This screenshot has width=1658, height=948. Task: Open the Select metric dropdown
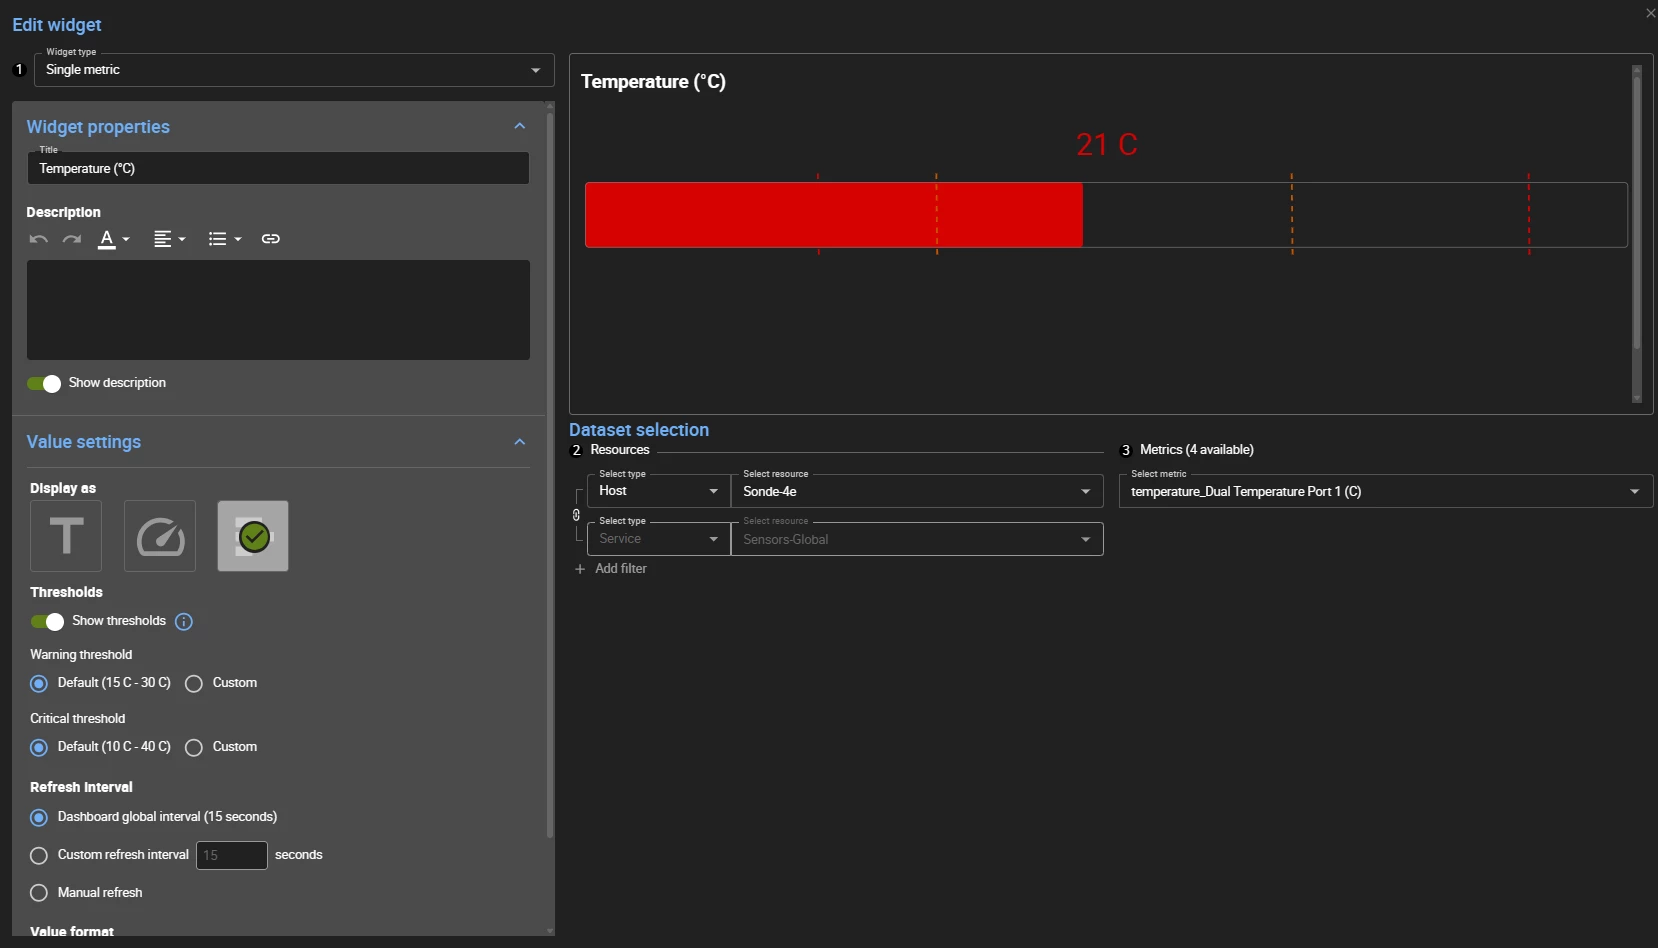[x=1385, y=491]
